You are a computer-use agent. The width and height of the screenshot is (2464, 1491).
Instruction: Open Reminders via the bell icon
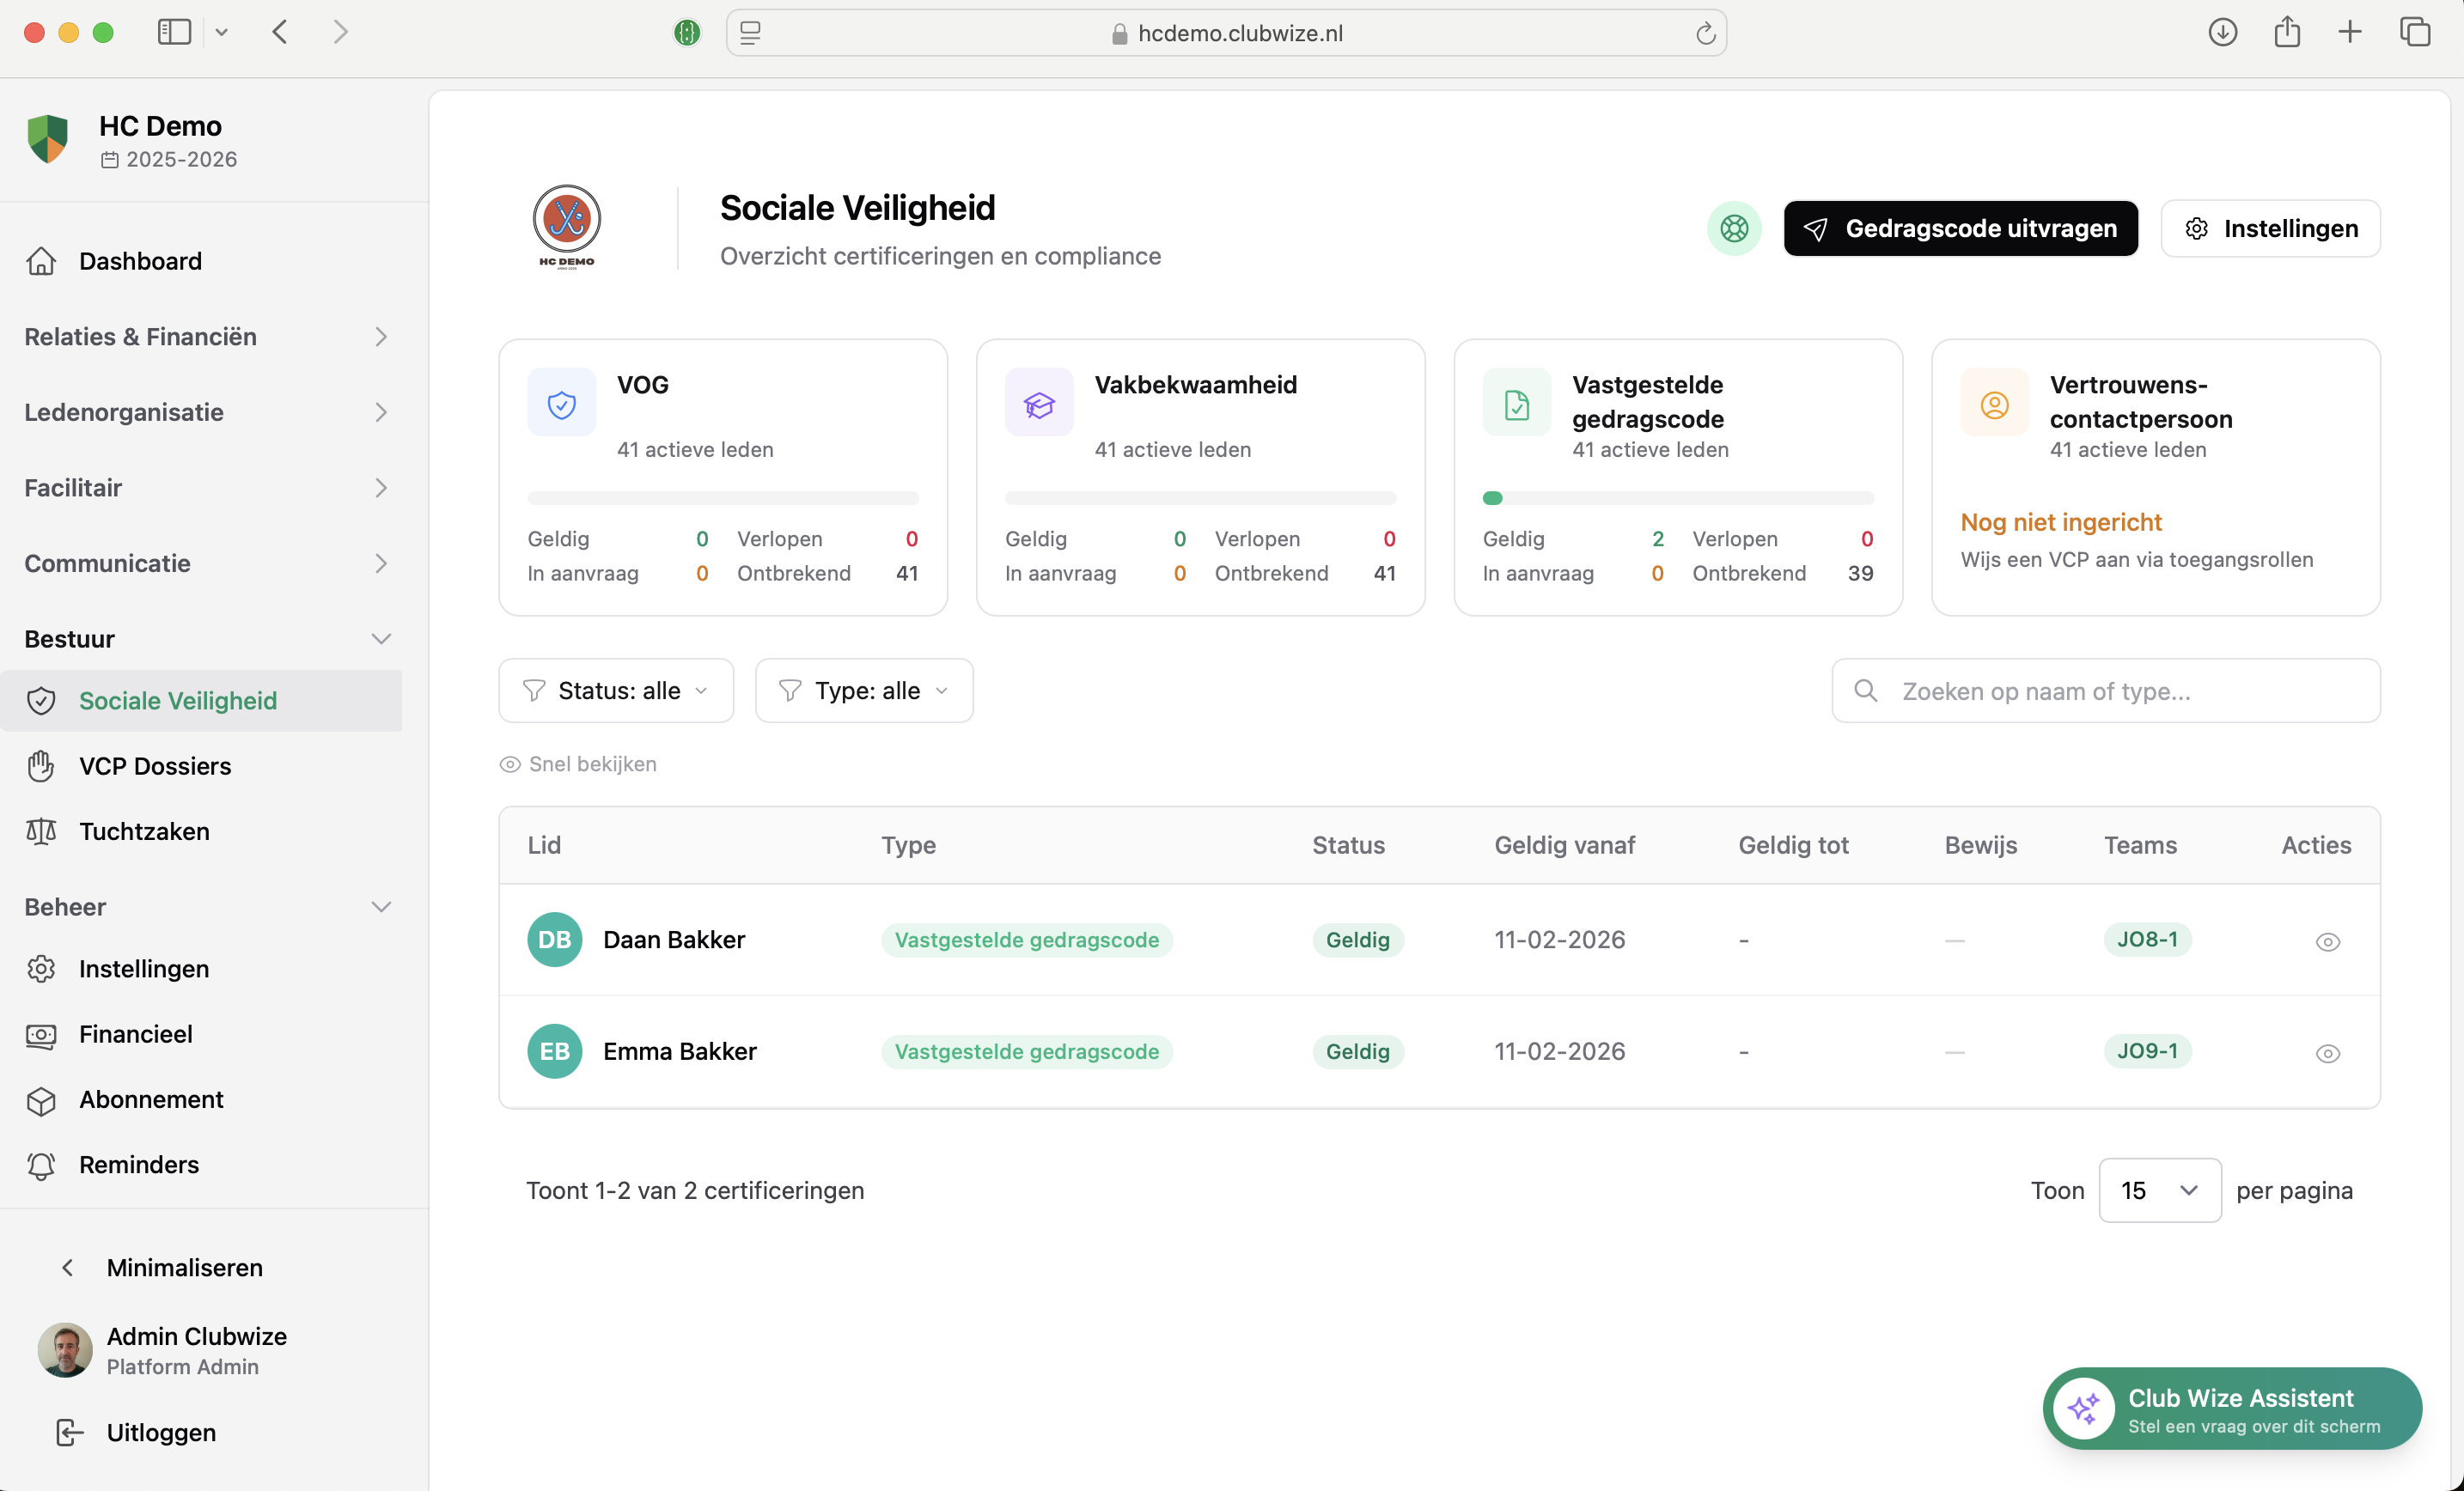(x=41, y=1165)
